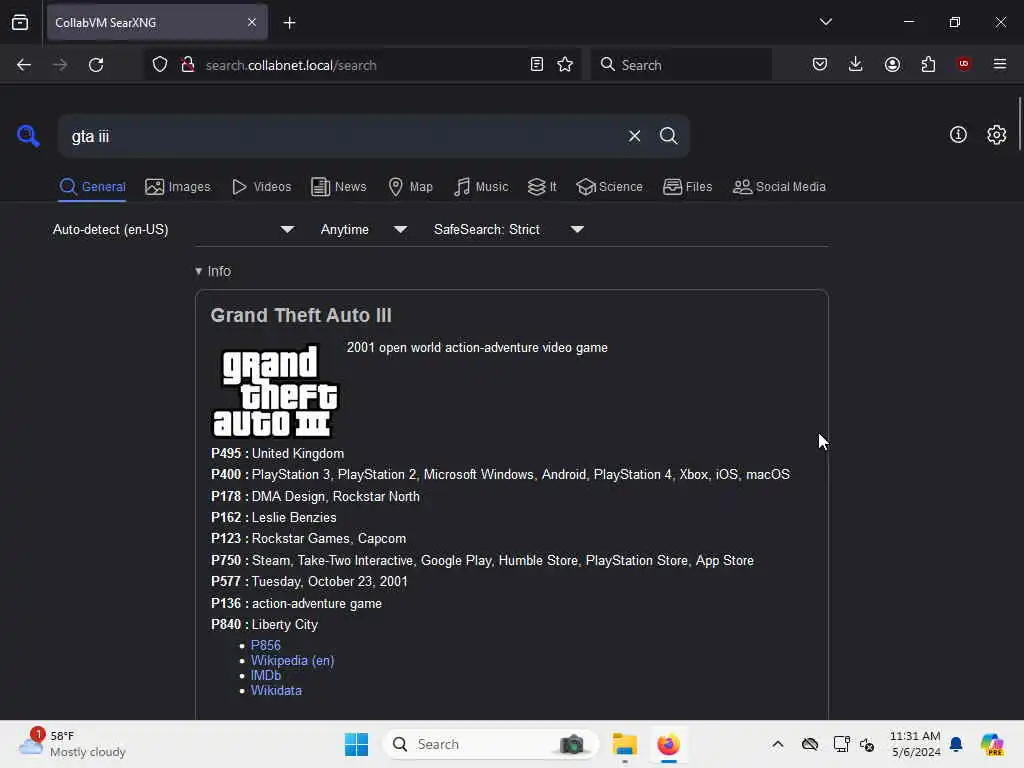
Task: Open the Pocket save icon
Action: point(820,64)
